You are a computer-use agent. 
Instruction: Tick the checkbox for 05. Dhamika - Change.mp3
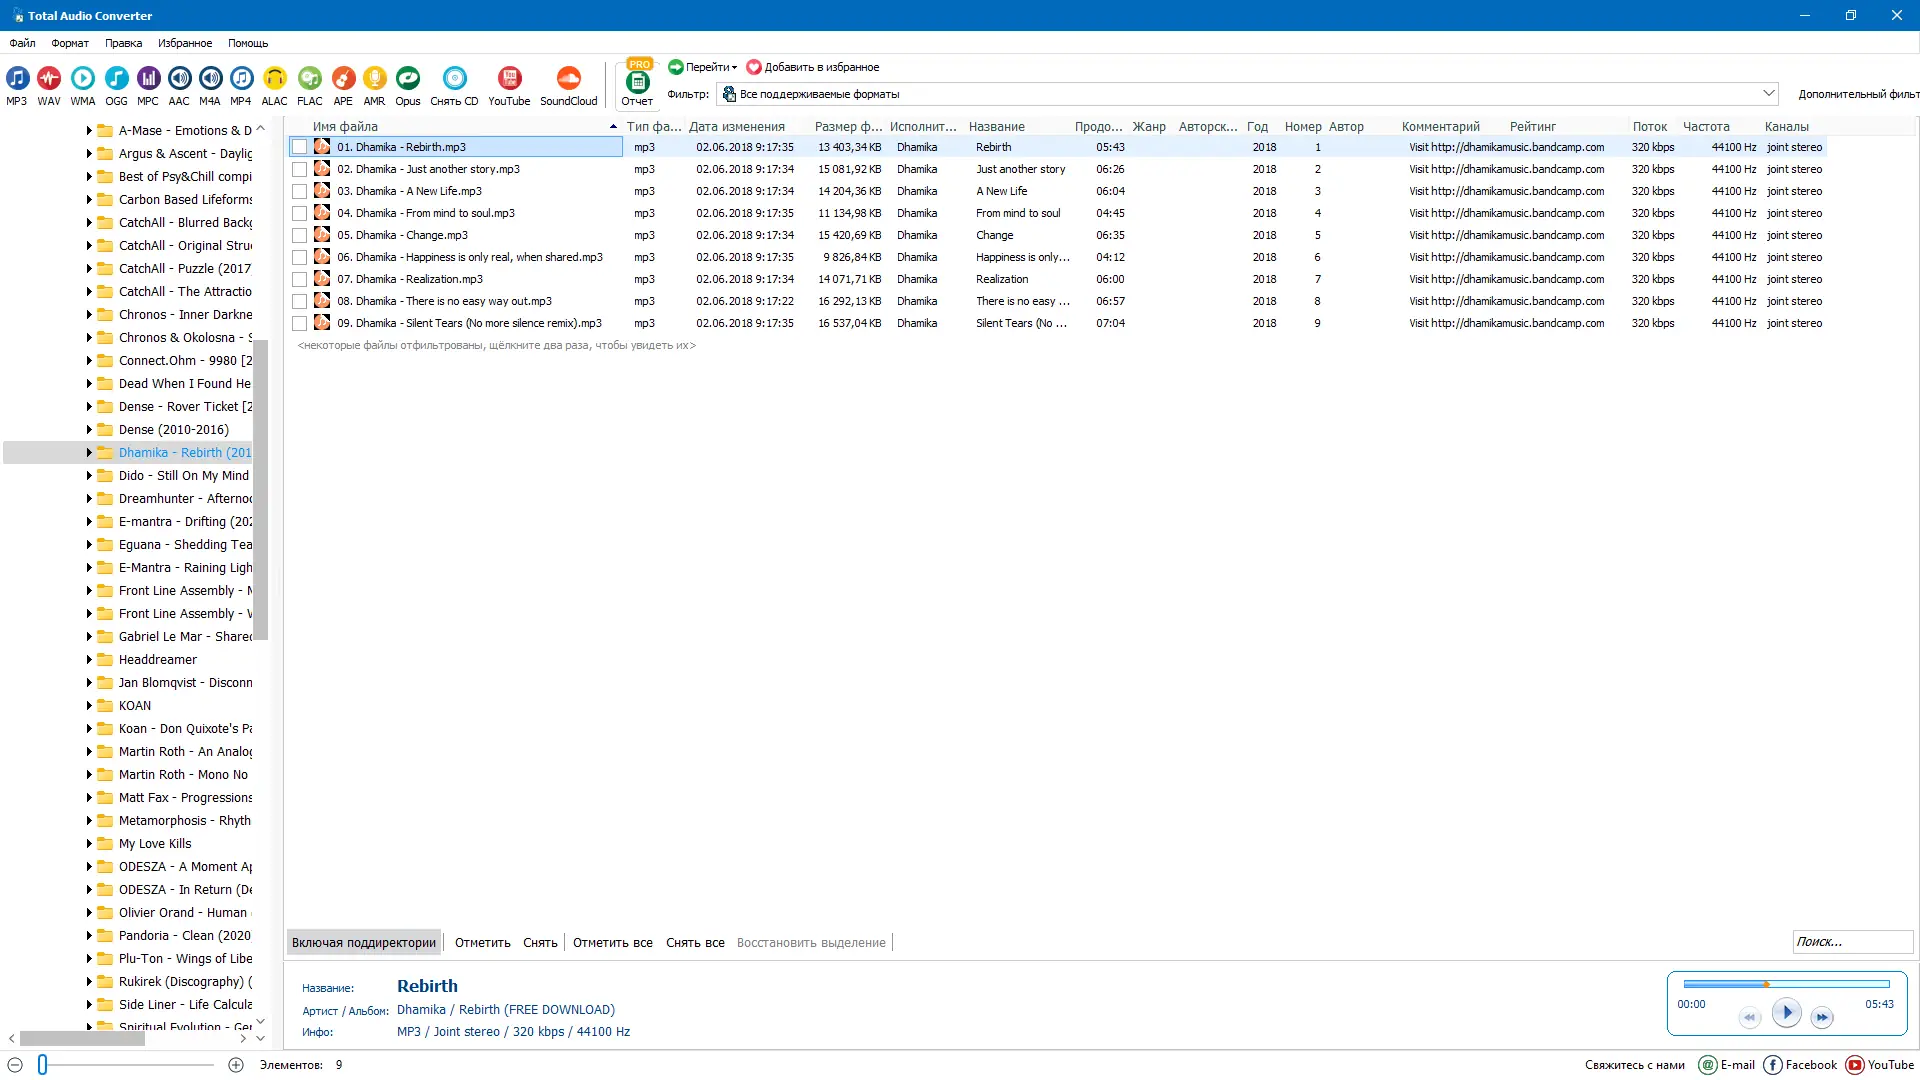(301, 235)
